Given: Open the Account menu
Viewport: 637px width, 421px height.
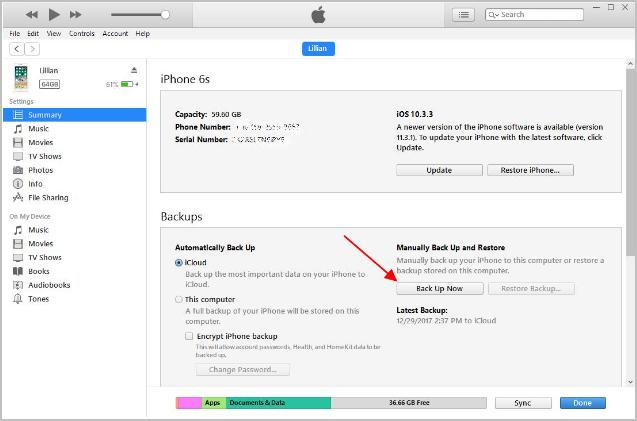Looking at the screenshot, I should (115, 34).
